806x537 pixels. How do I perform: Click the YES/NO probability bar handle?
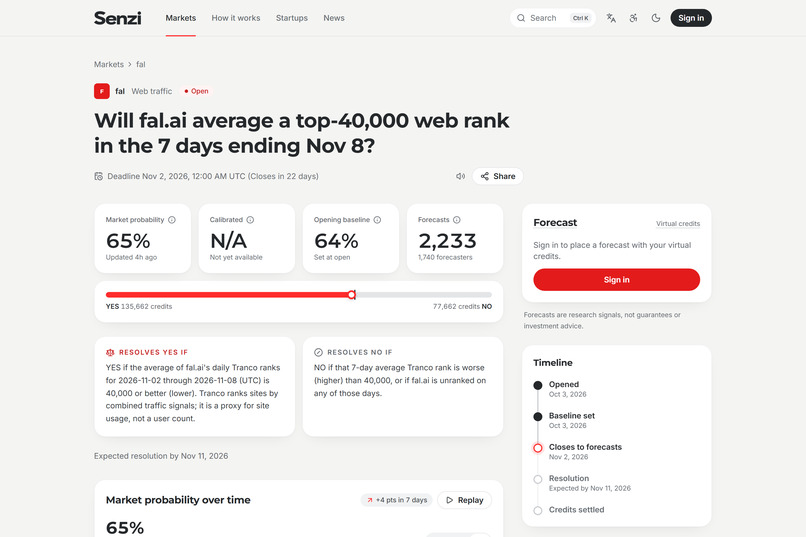click(352, 294)
